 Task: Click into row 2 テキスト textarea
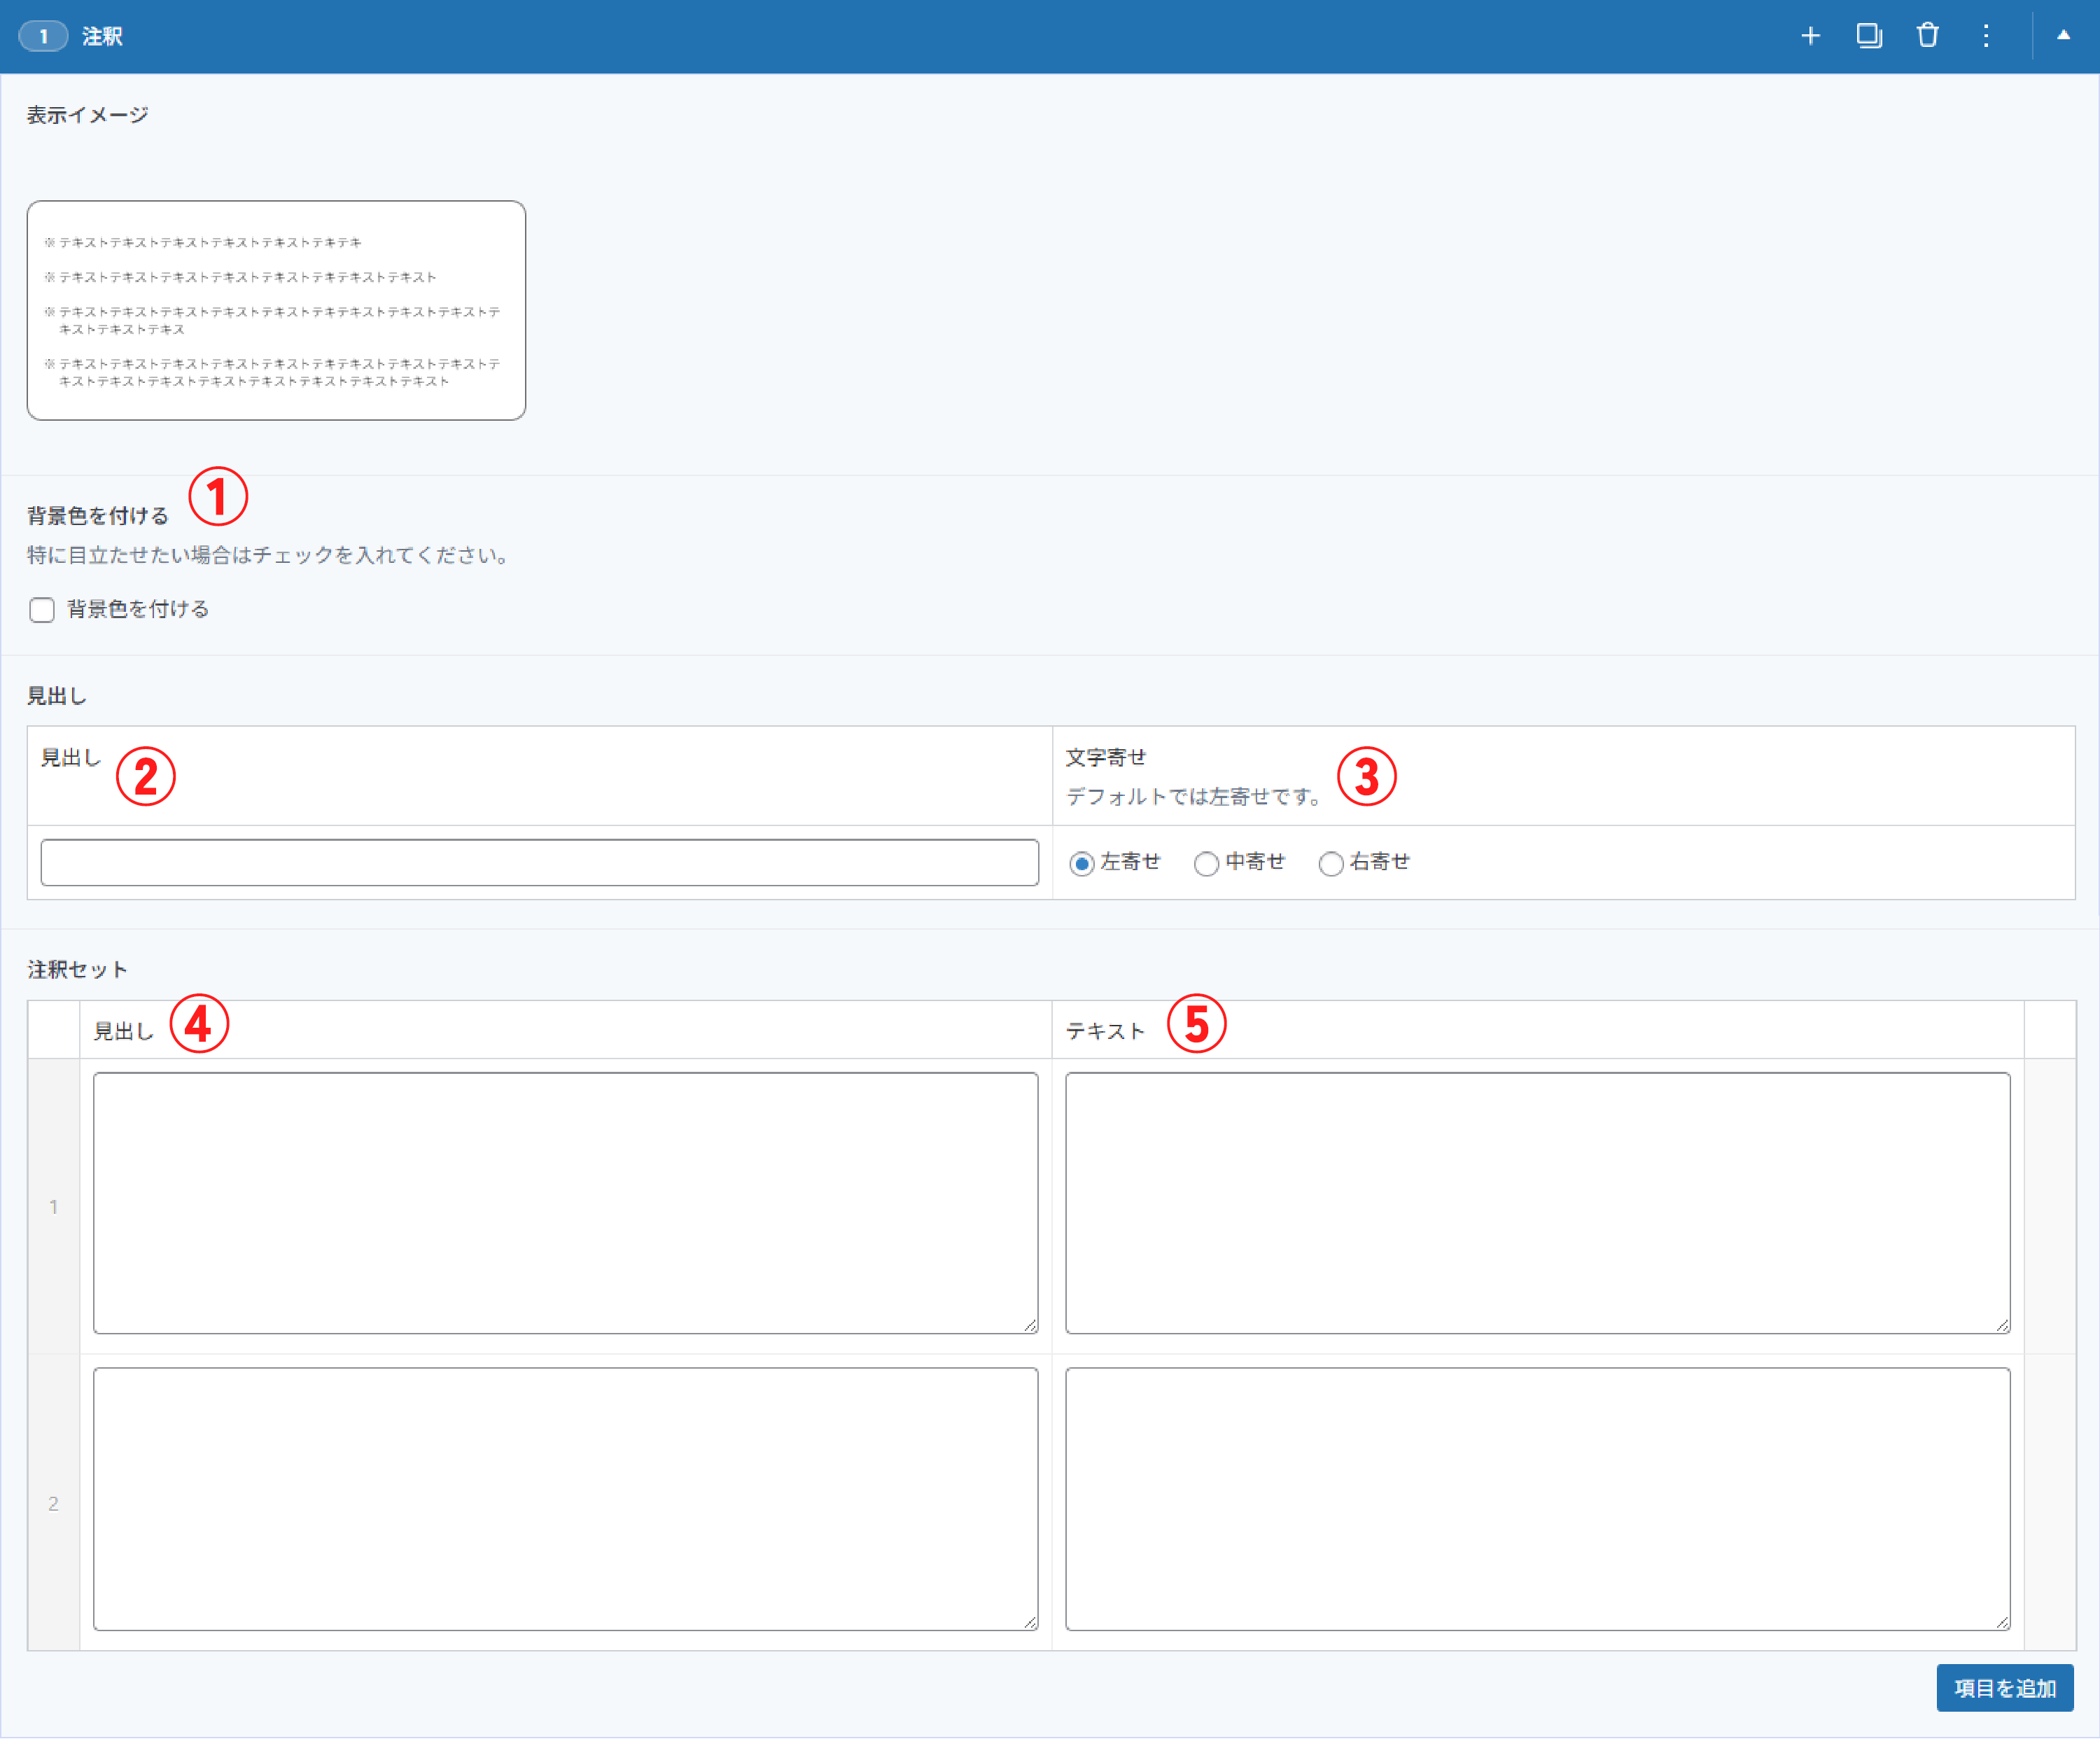click(1537, 1498)
